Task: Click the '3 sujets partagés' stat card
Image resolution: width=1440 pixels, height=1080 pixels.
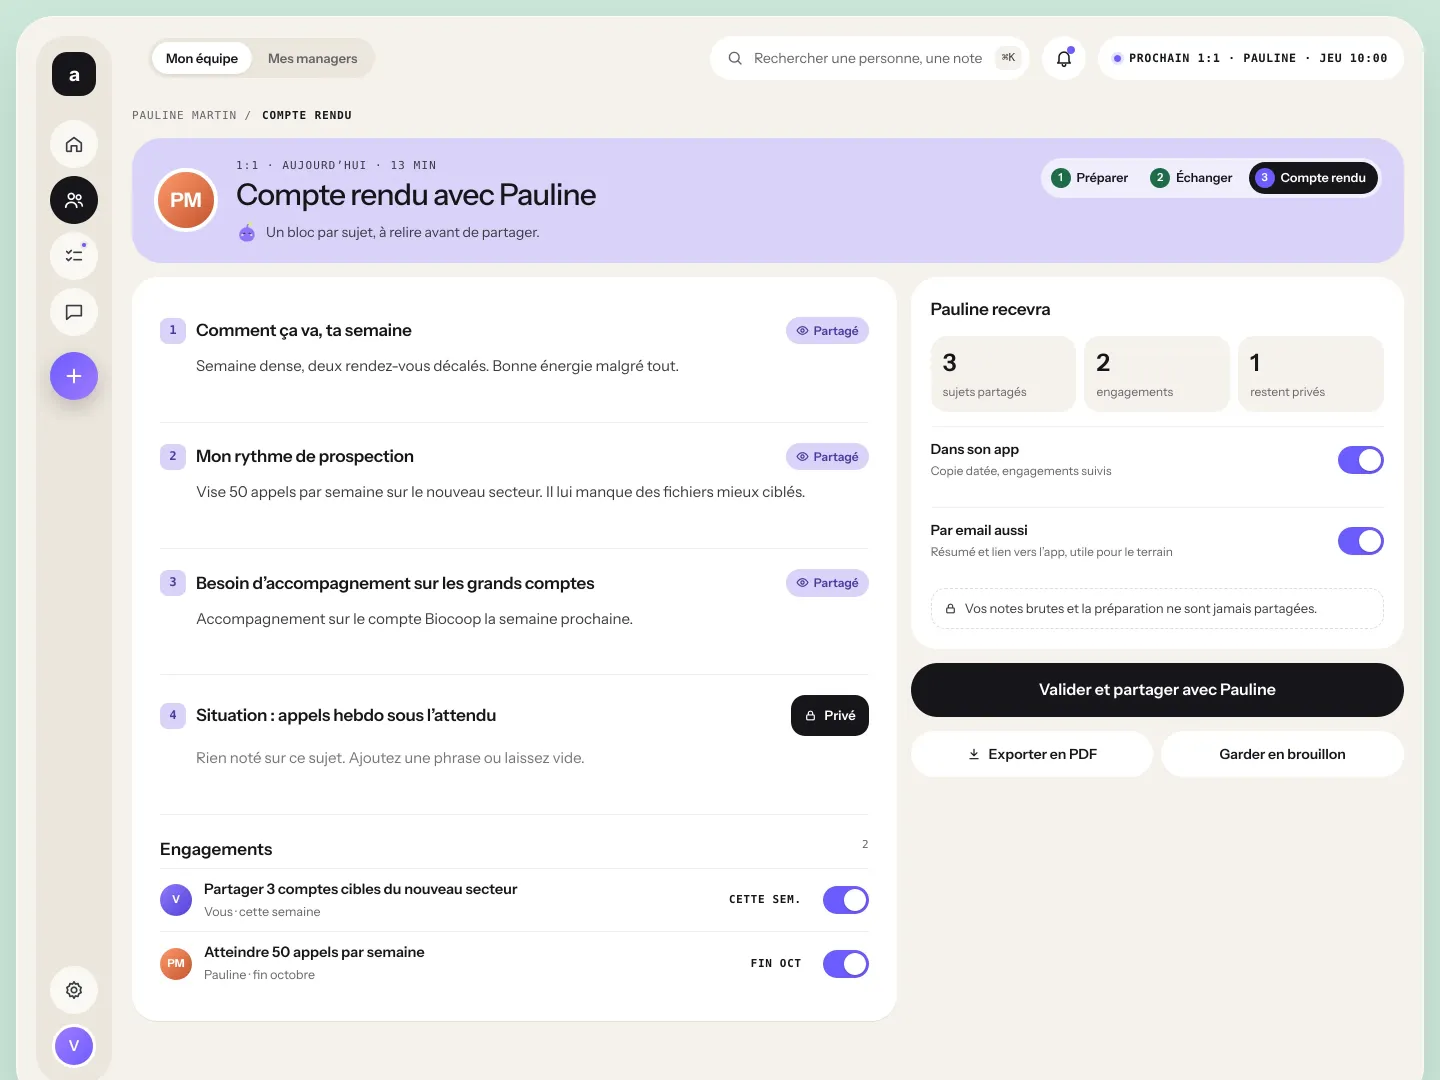Action: (1003, 374)
